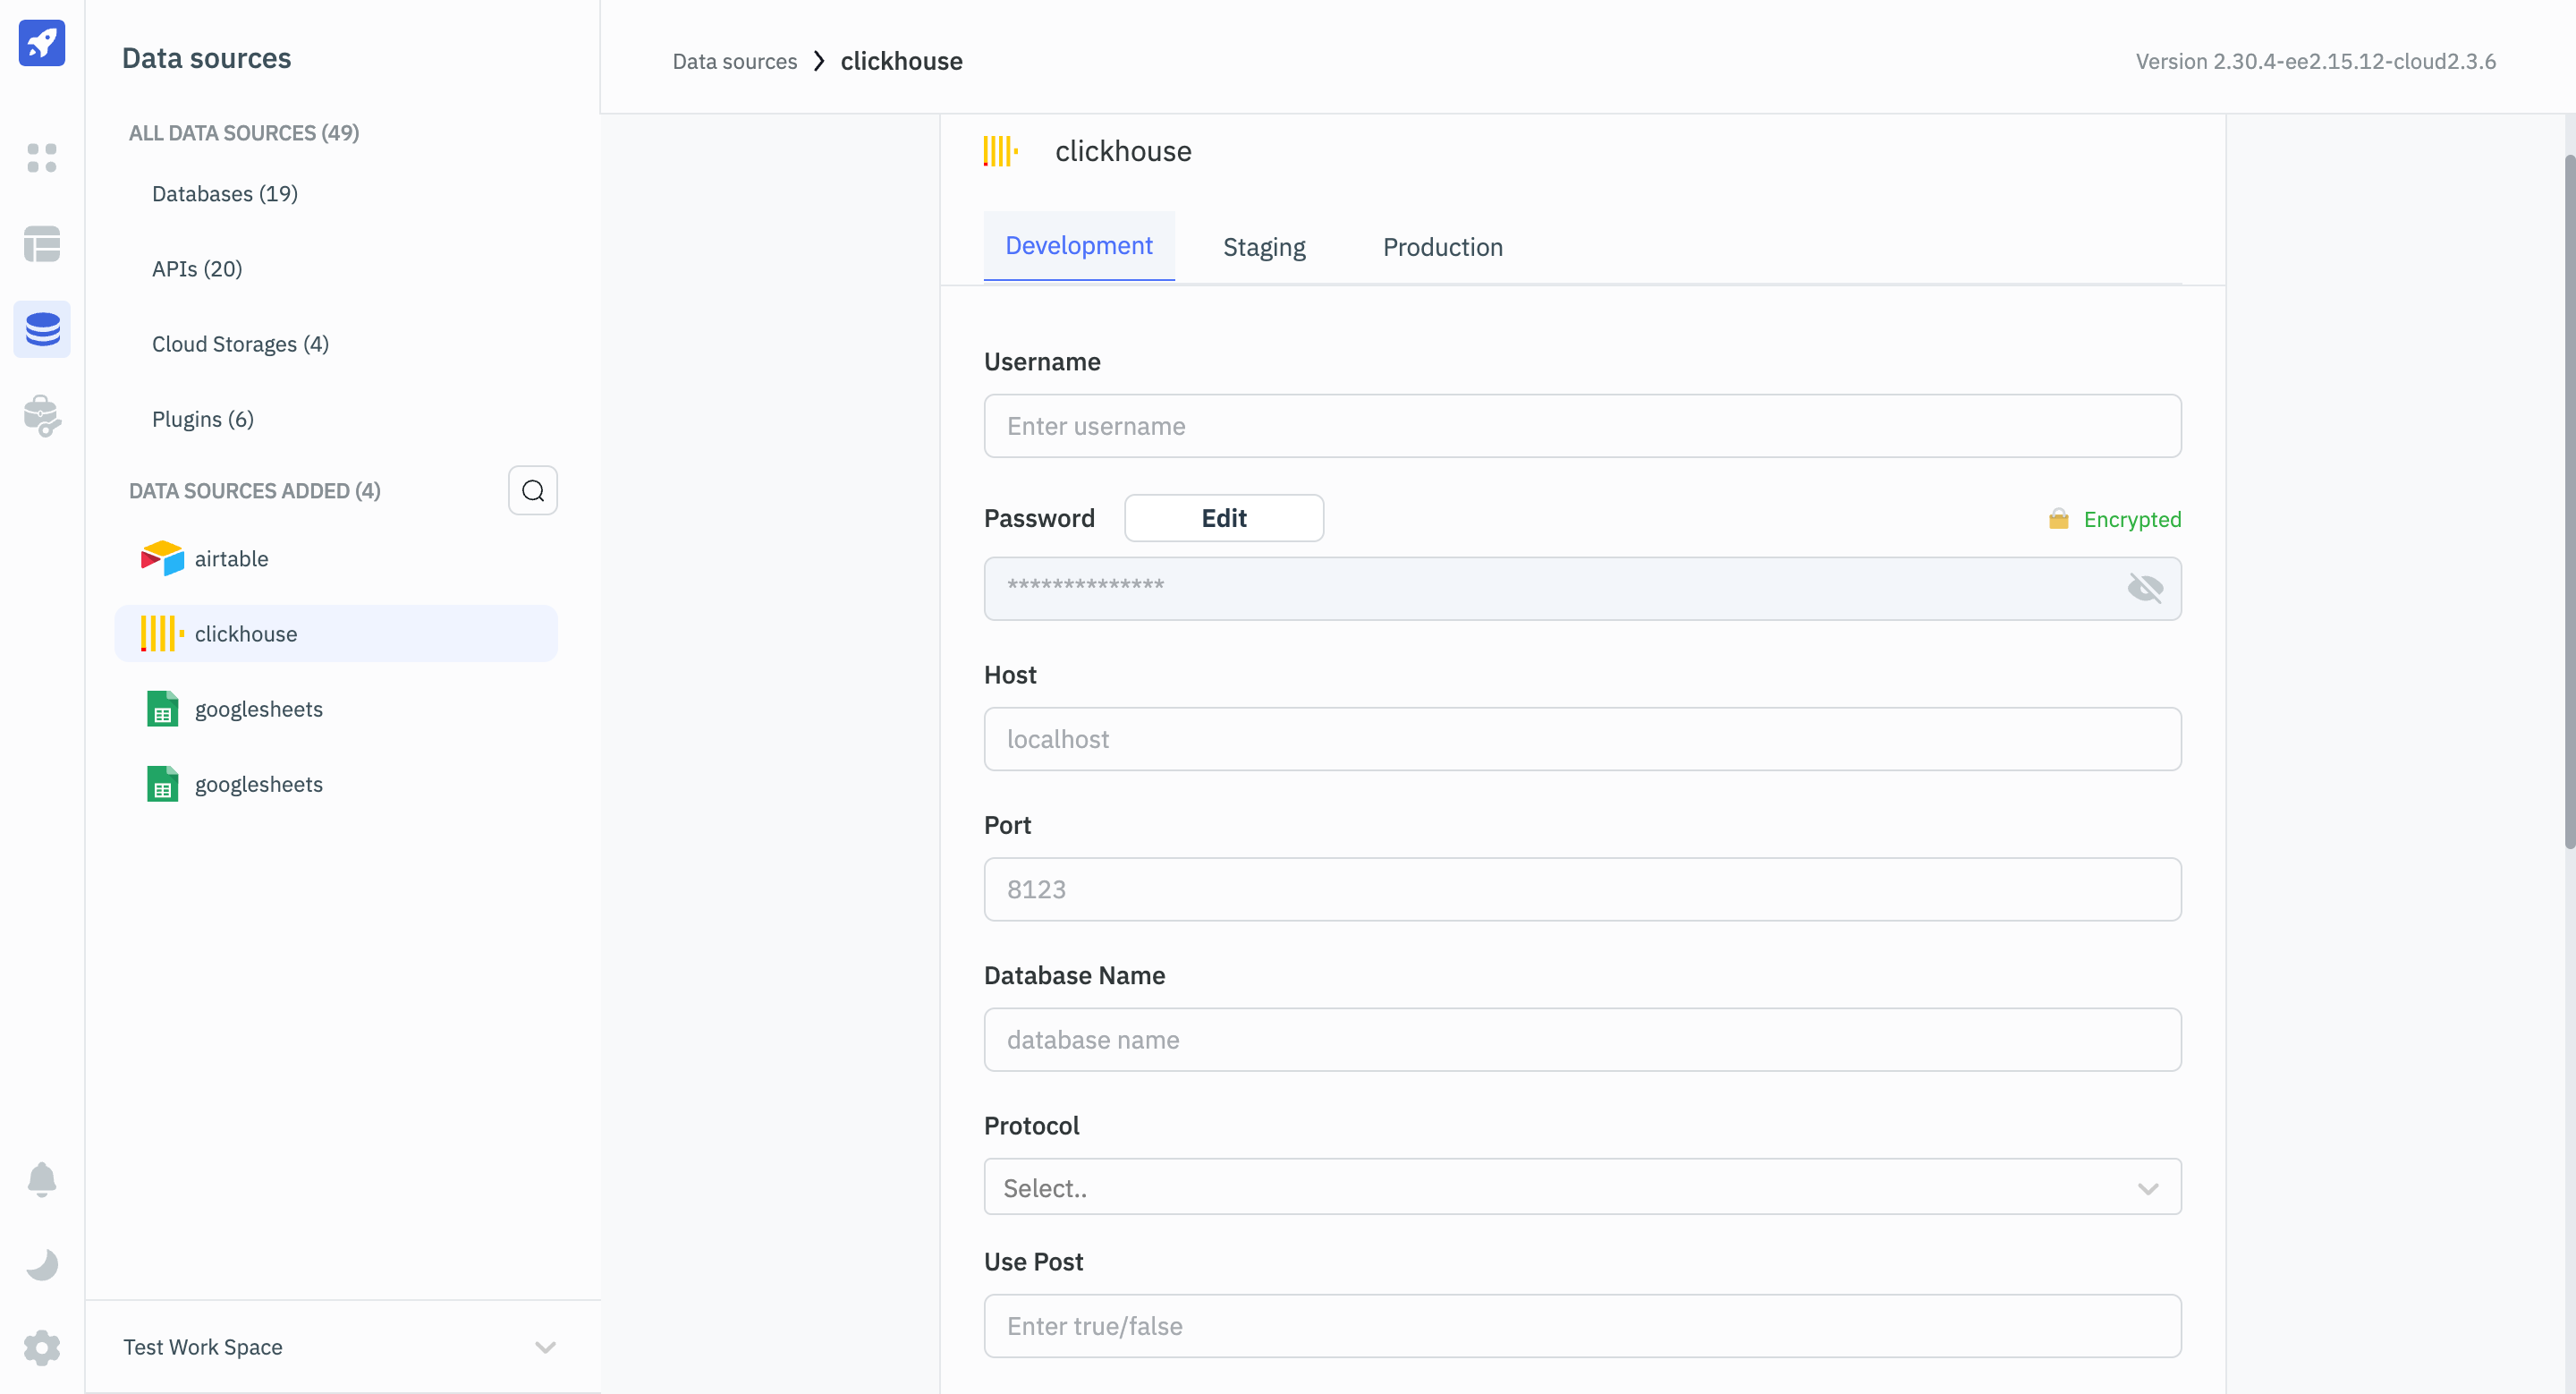Click the Edit password button
2576x1394 pixels.
(x=1224, y=518)
